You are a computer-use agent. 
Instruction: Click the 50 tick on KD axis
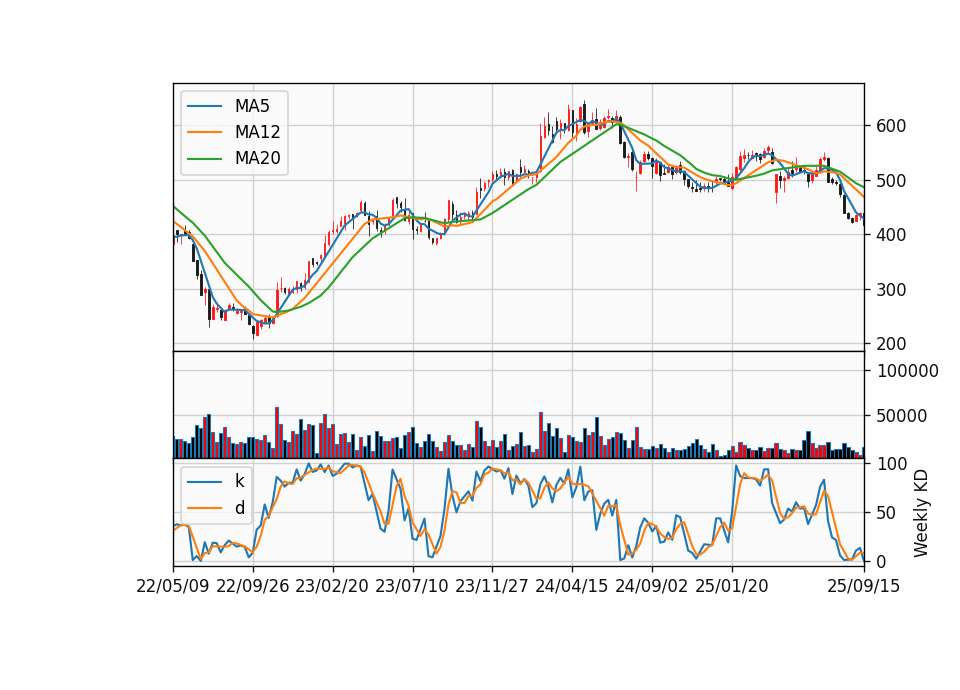[x=886, y=513]
